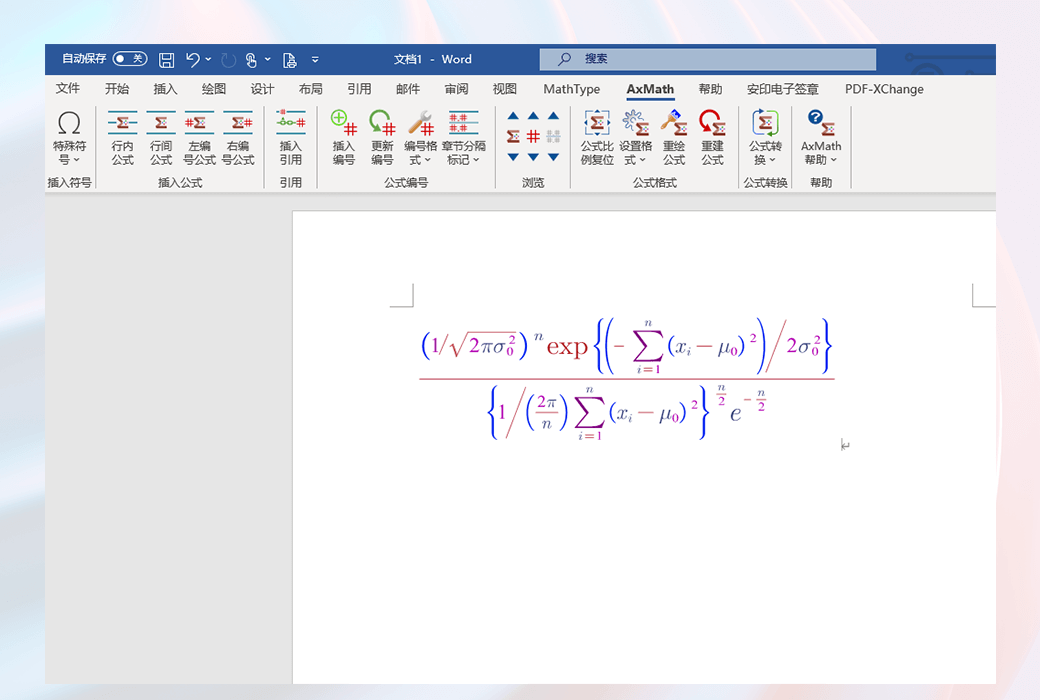Update equation numbers (更新编号)

[x=384, y=140]
